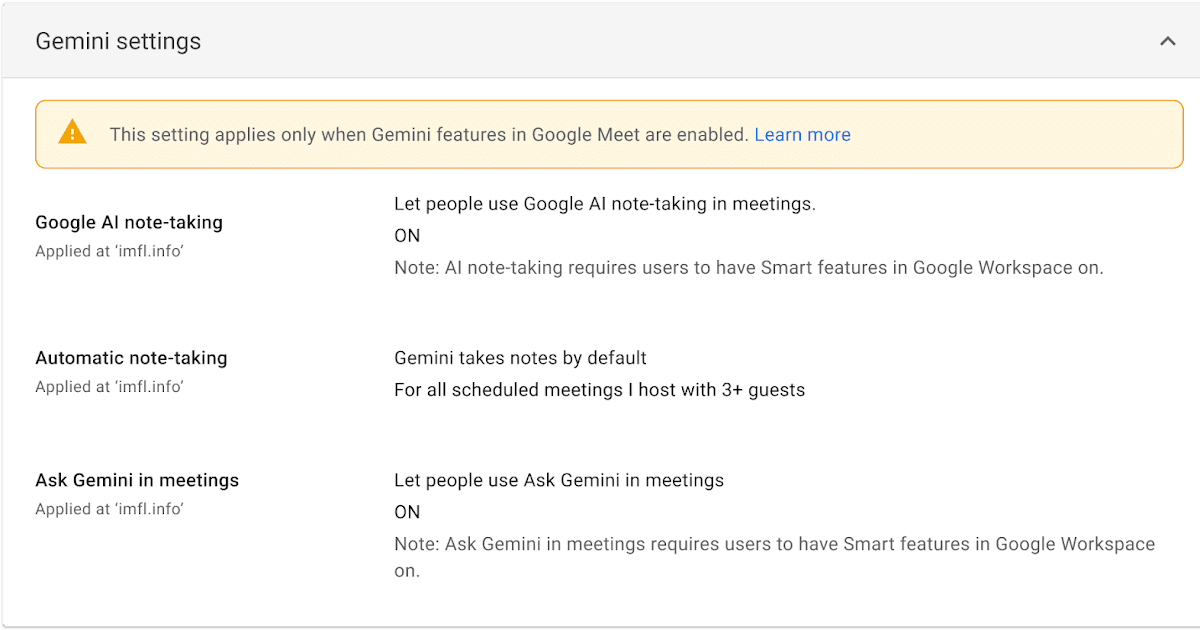Click 'Let people use Google AI note-taking' description
This screenshot has height=630, width=1200.
coord(604,204)
